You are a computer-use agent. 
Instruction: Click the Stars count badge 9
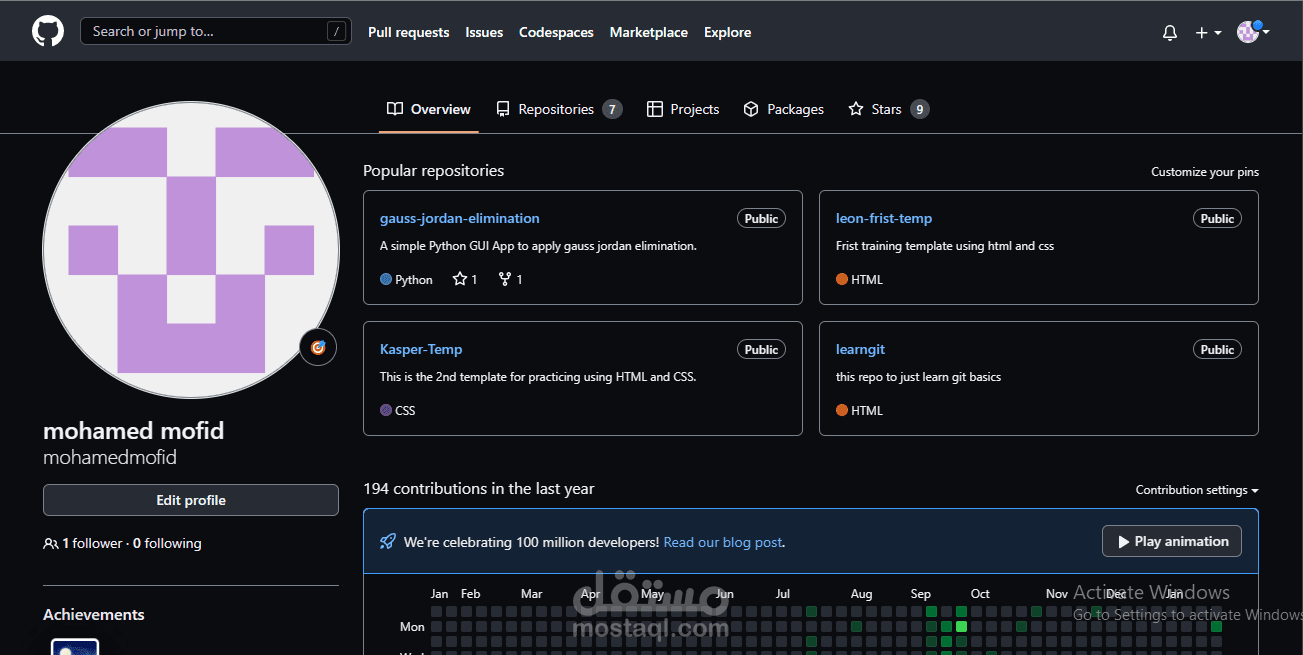tap(920, 109)
